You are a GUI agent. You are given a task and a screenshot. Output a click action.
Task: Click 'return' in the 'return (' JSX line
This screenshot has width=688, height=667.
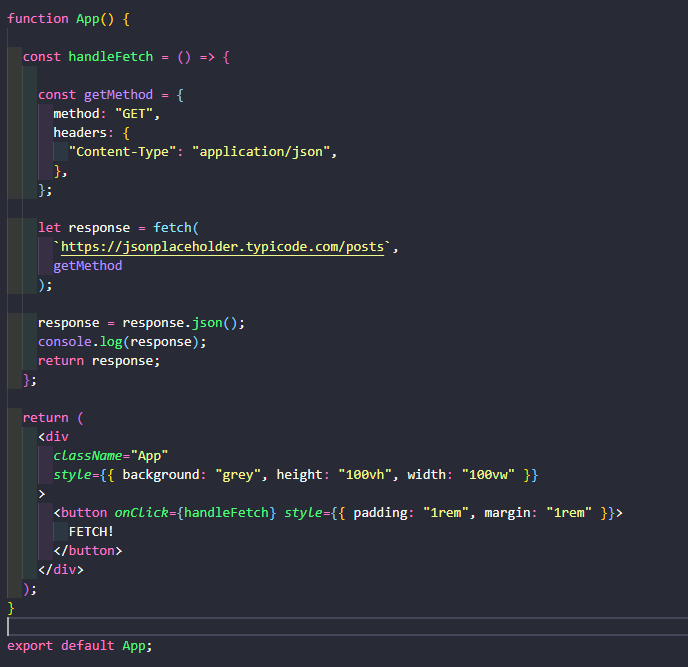[46, 418]
